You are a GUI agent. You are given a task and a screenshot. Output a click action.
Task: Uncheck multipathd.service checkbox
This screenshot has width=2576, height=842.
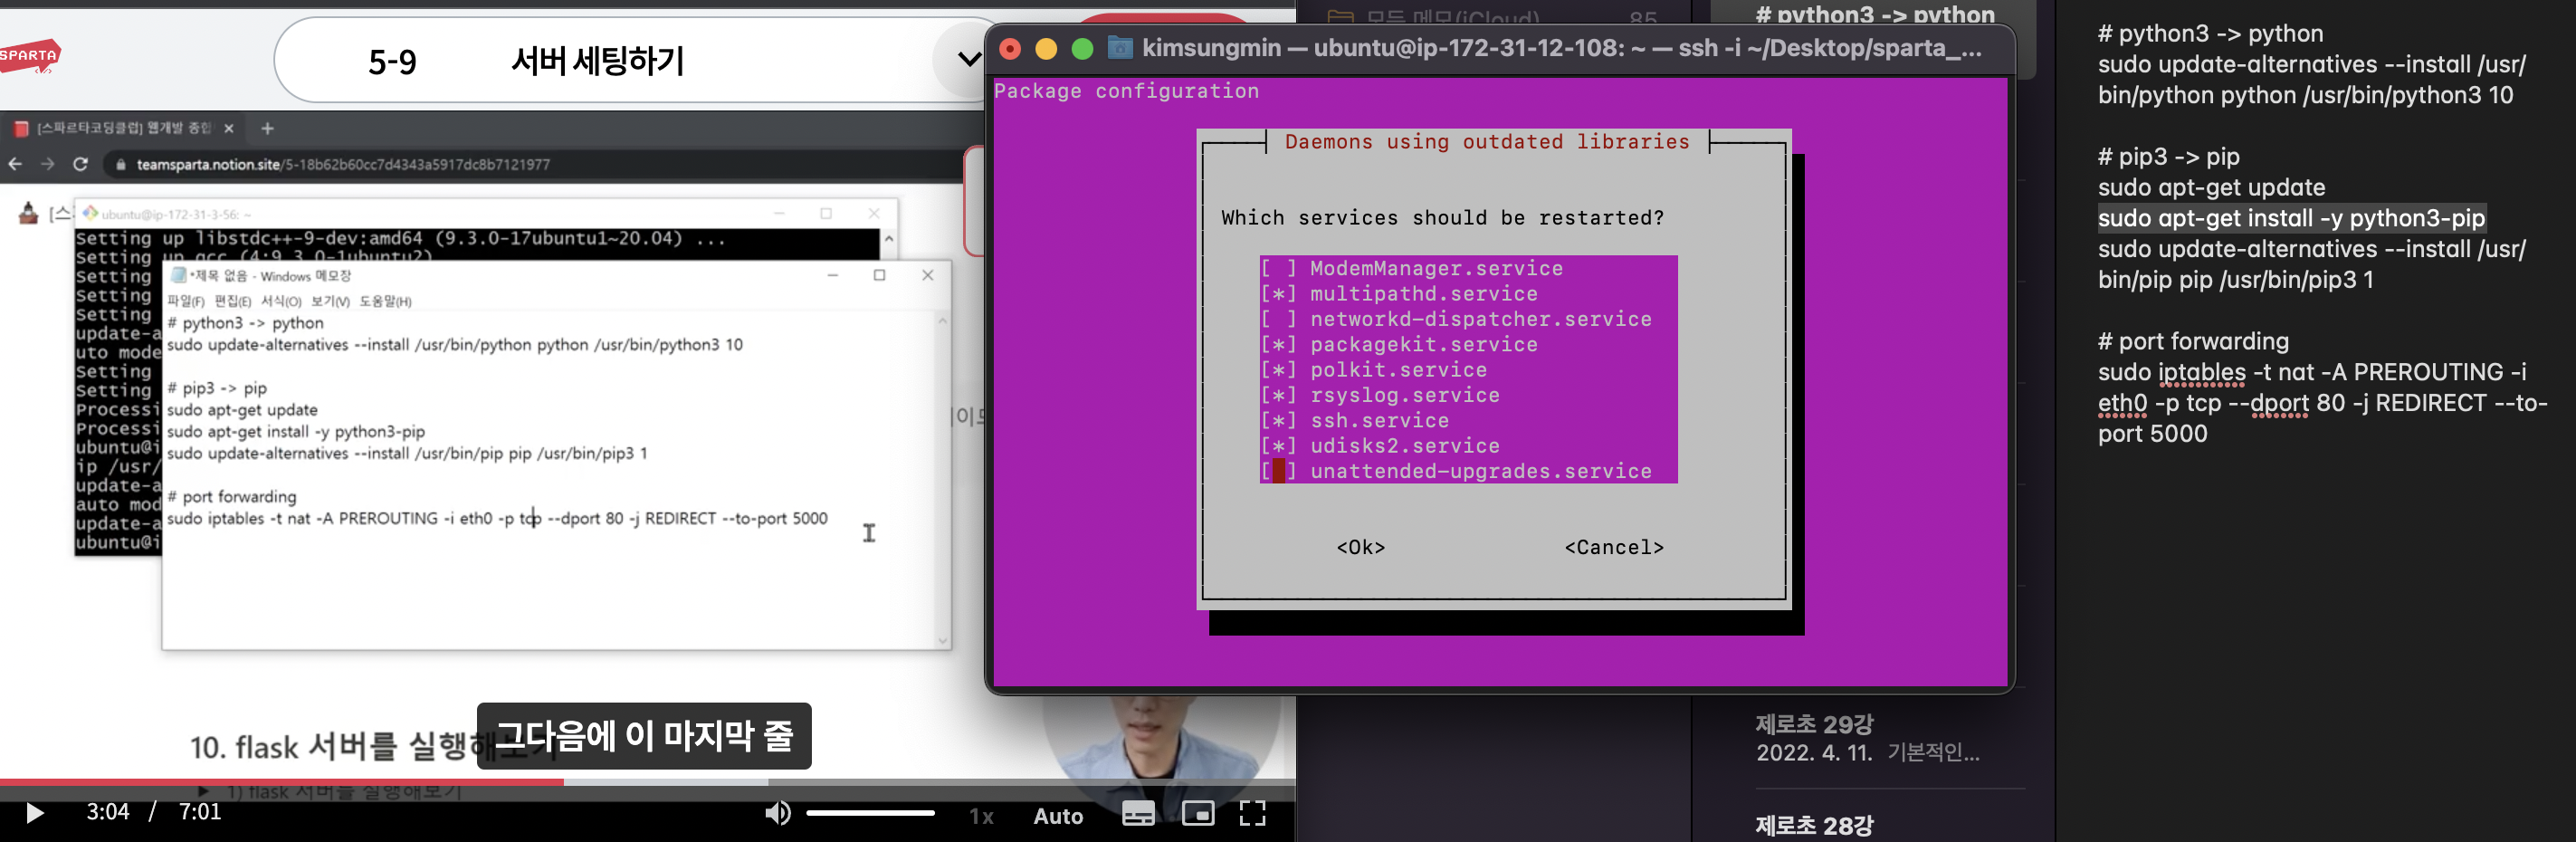click(x=1278, y=294)
